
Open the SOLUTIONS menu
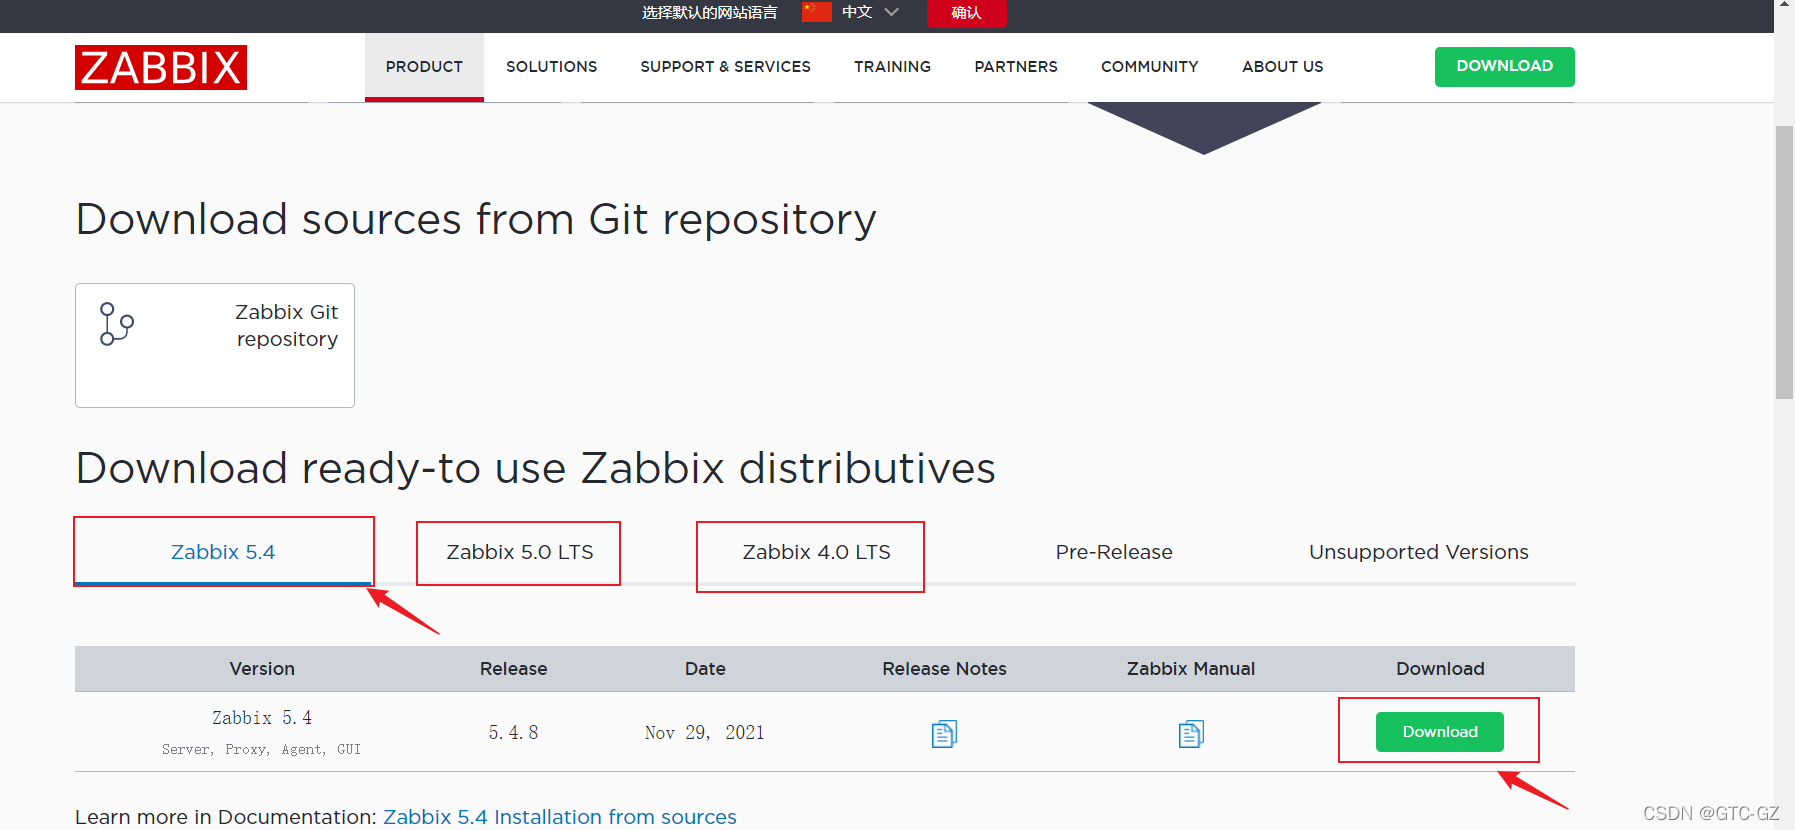click(x=551, y=66)
